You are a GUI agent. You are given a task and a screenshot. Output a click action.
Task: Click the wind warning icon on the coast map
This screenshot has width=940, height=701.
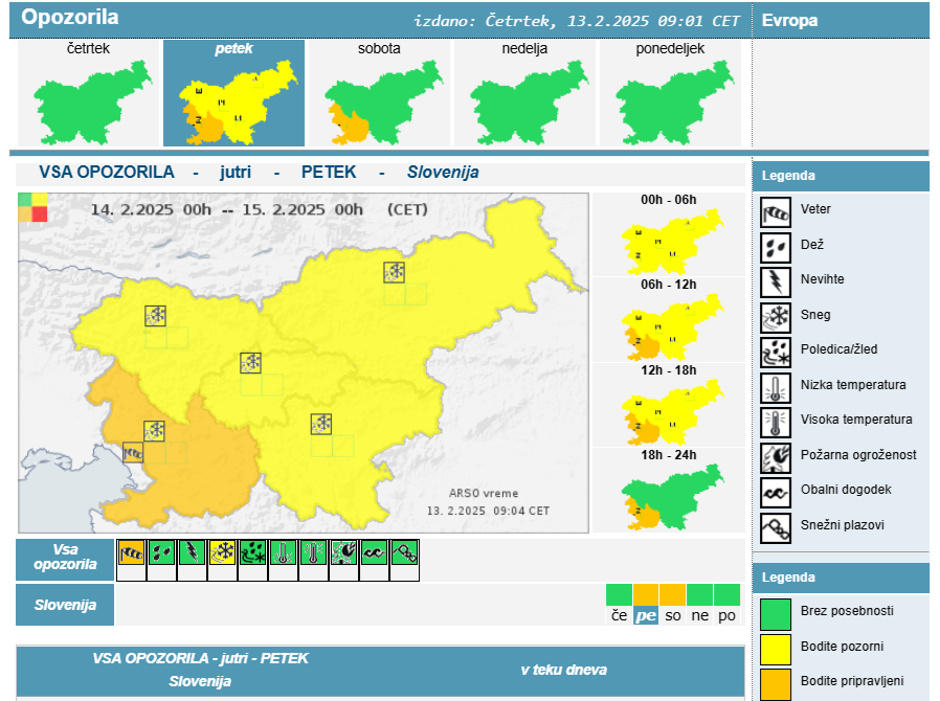[x=133, y=452]
